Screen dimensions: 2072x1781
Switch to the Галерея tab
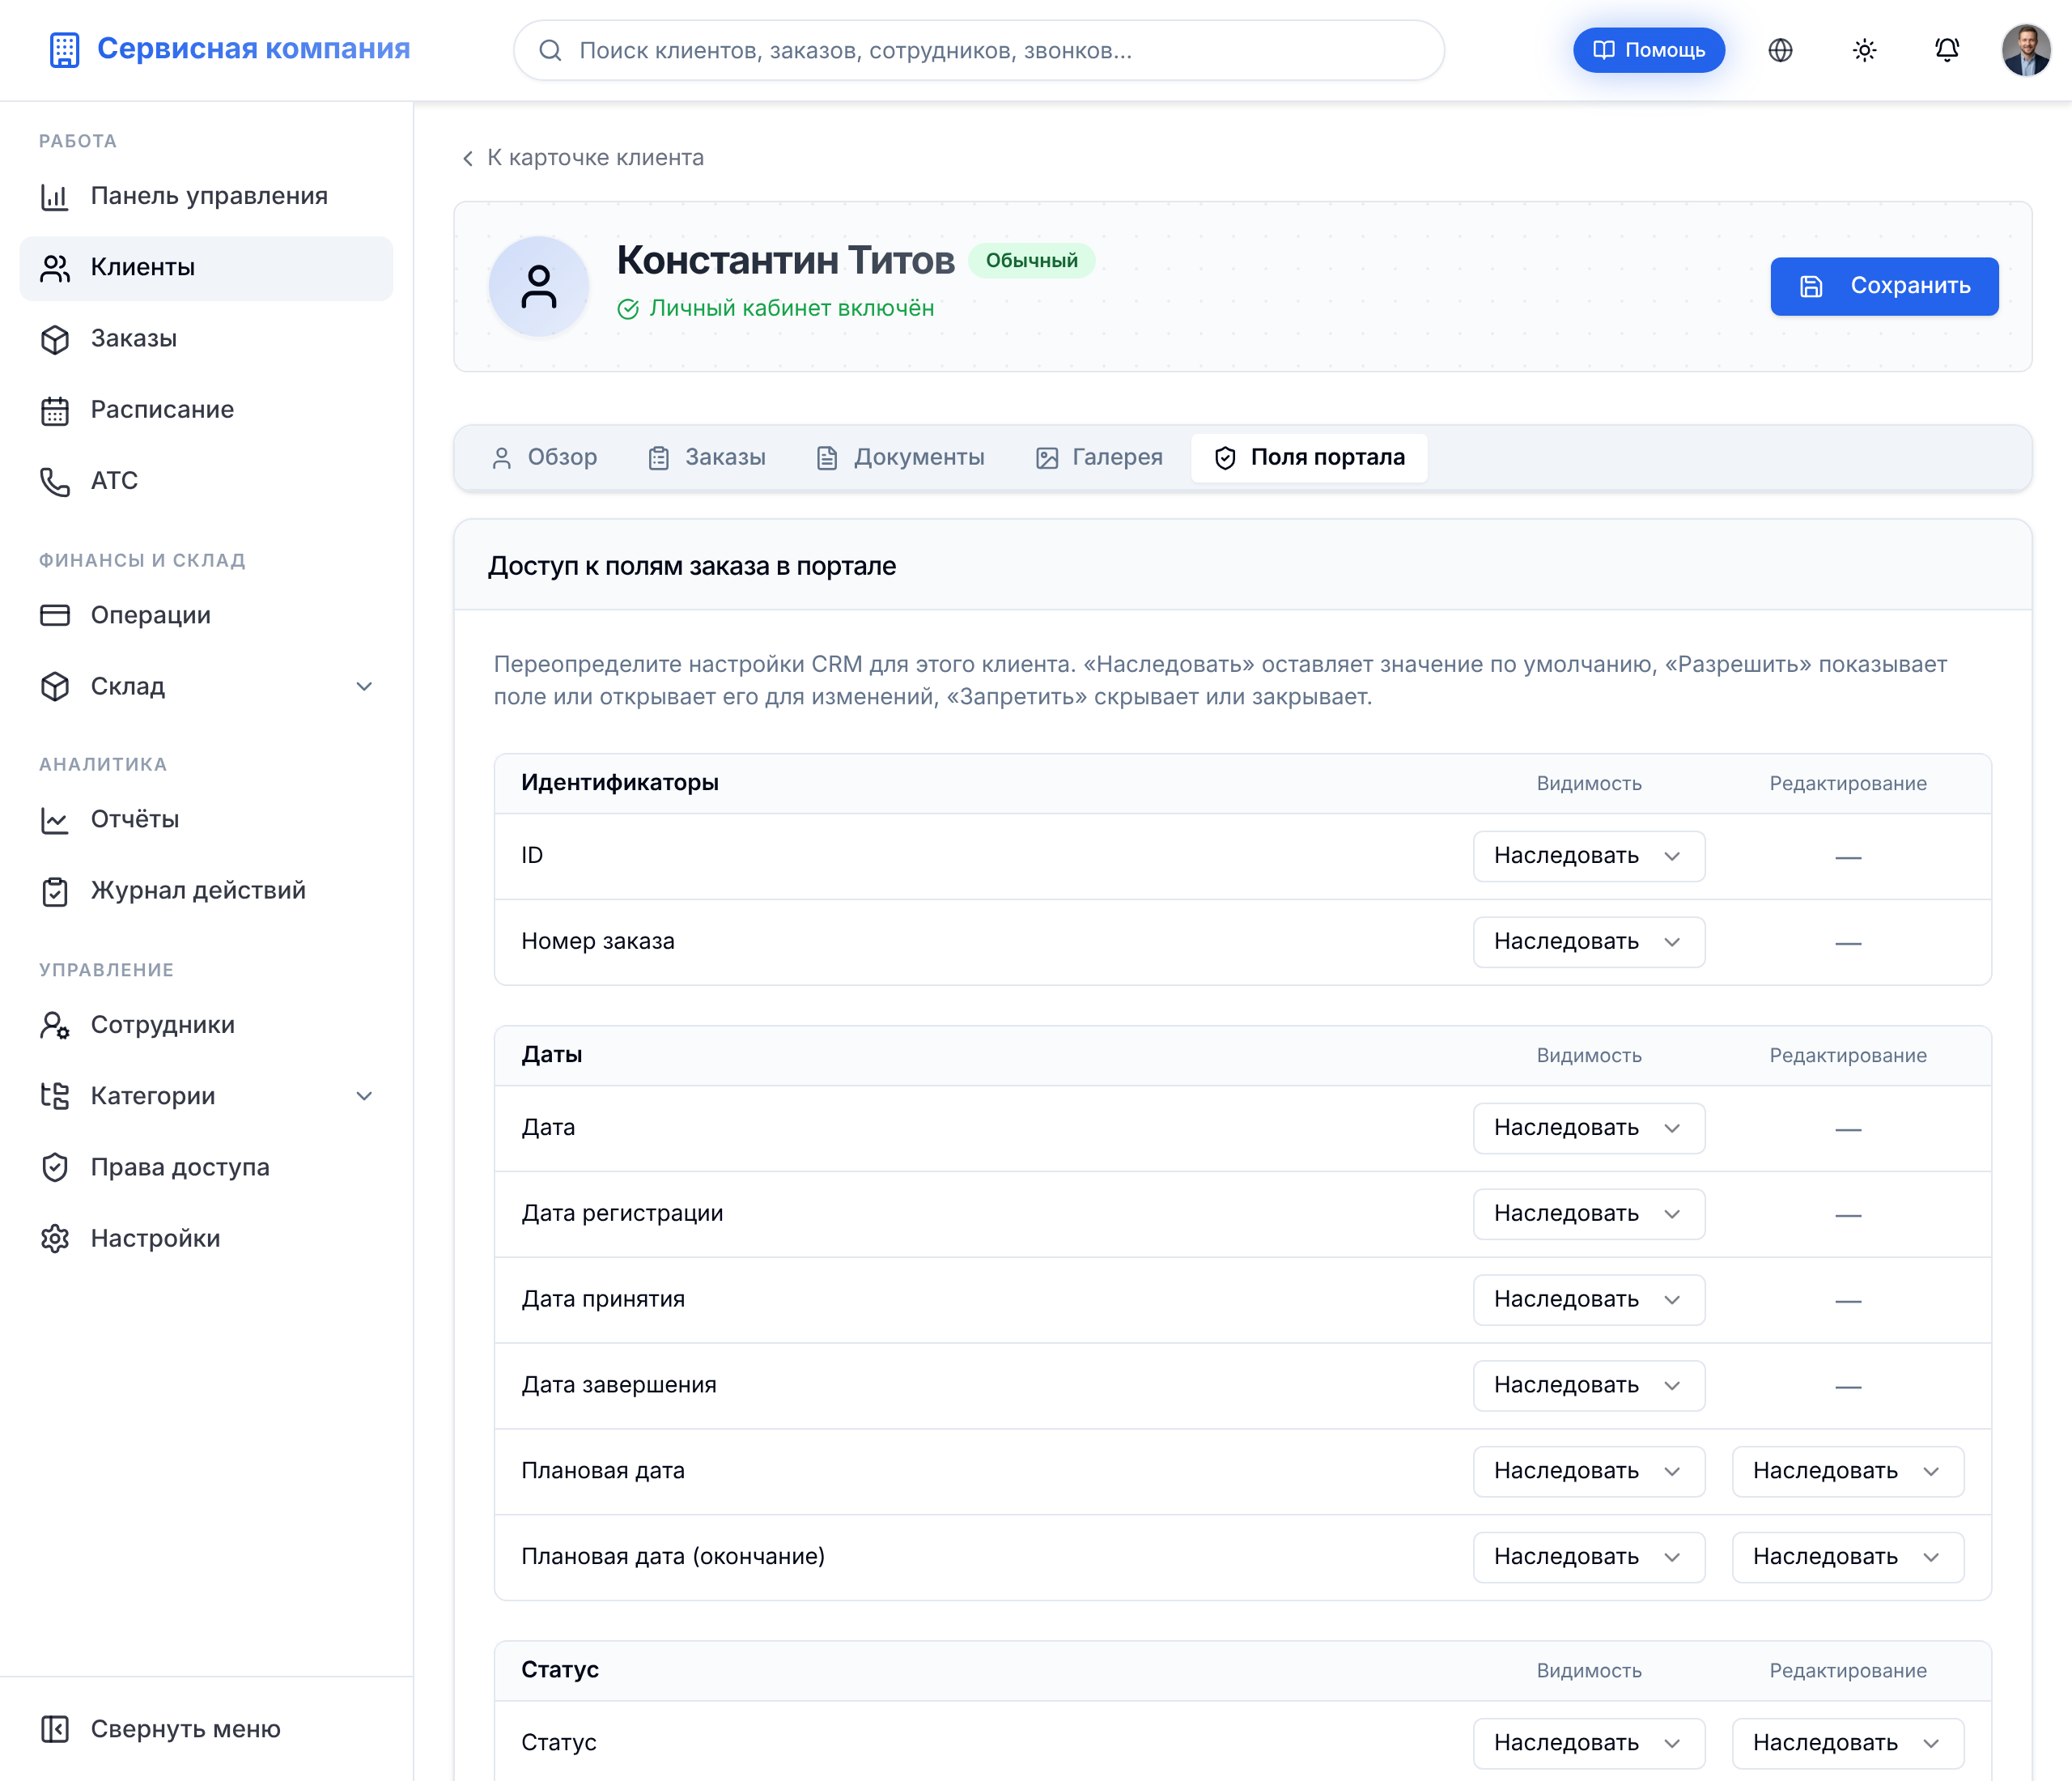pyautogui.click(x=1099, y=458)
